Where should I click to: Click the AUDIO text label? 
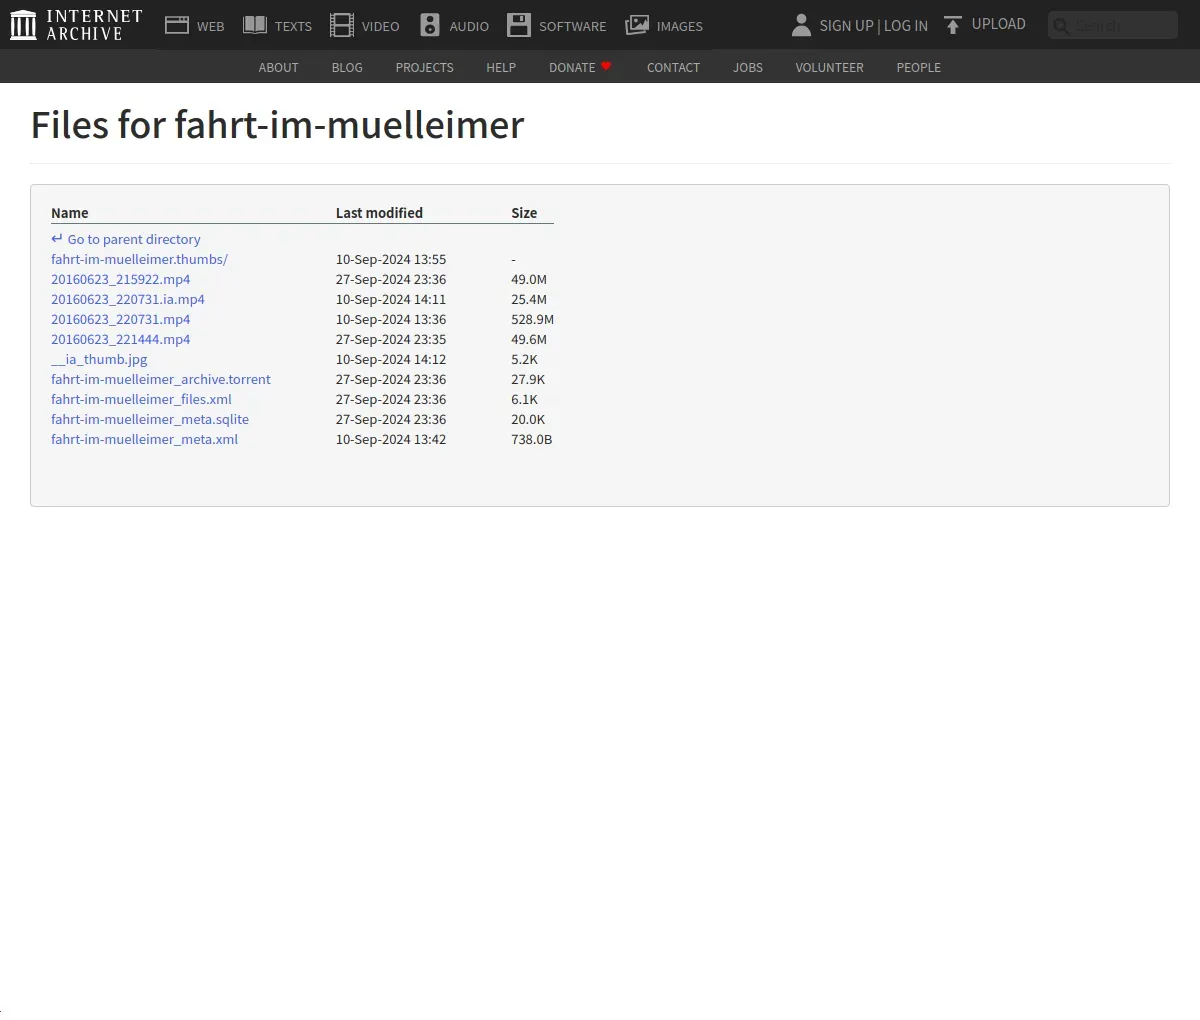[469, 27]
